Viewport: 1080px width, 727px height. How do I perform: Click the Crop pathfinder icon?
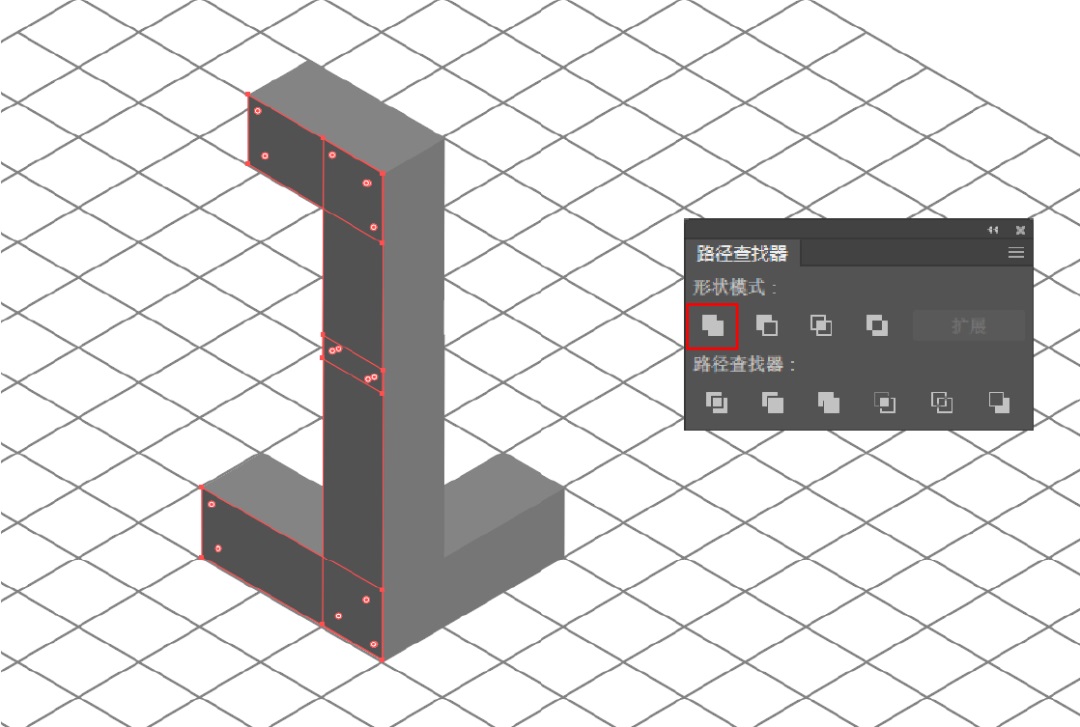[884, 402]
